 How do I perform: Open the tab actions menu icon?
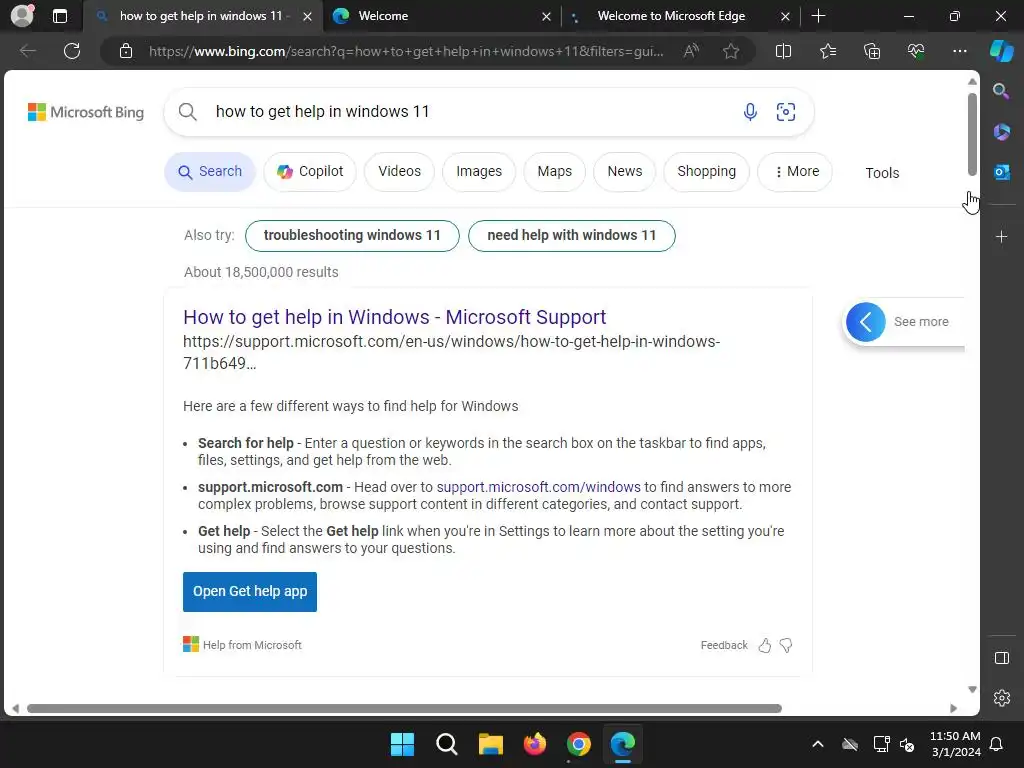click(60, 16)
